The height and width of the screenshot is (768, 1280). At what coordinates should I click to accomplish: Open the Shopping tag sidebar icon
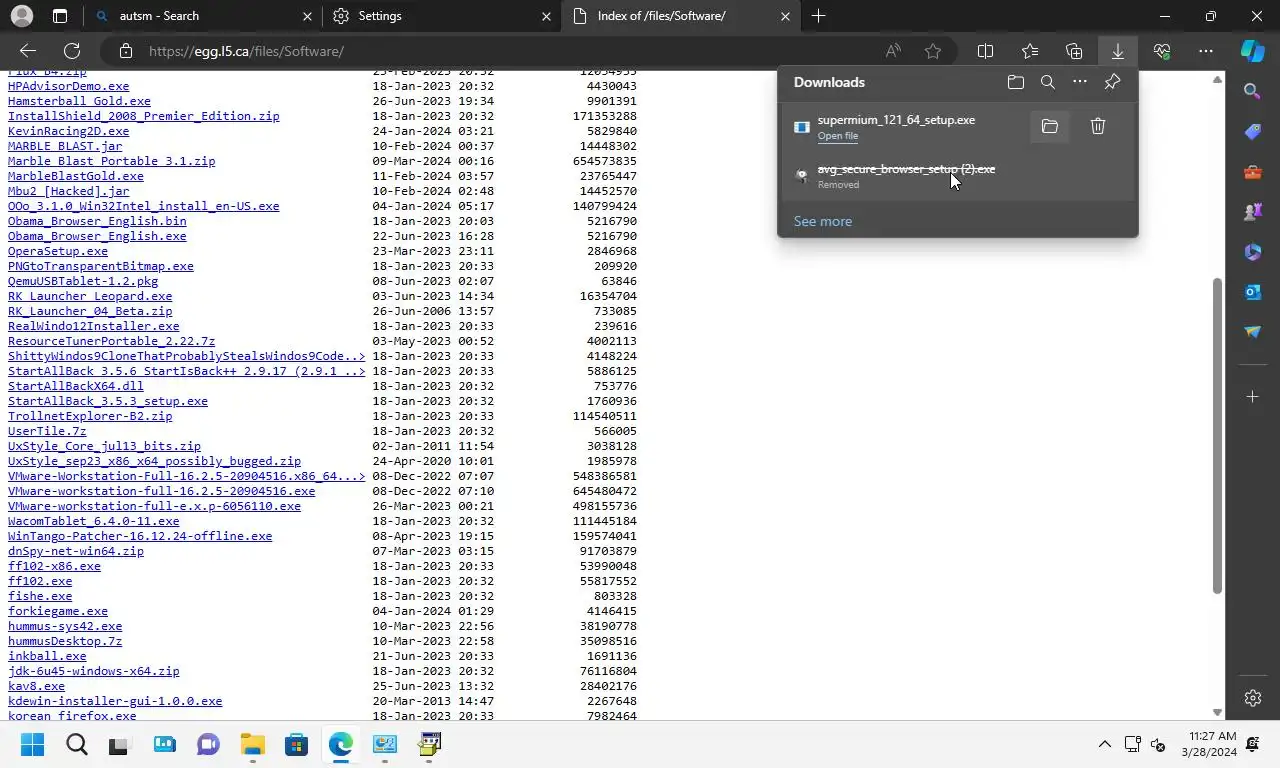click(1253, 132)
